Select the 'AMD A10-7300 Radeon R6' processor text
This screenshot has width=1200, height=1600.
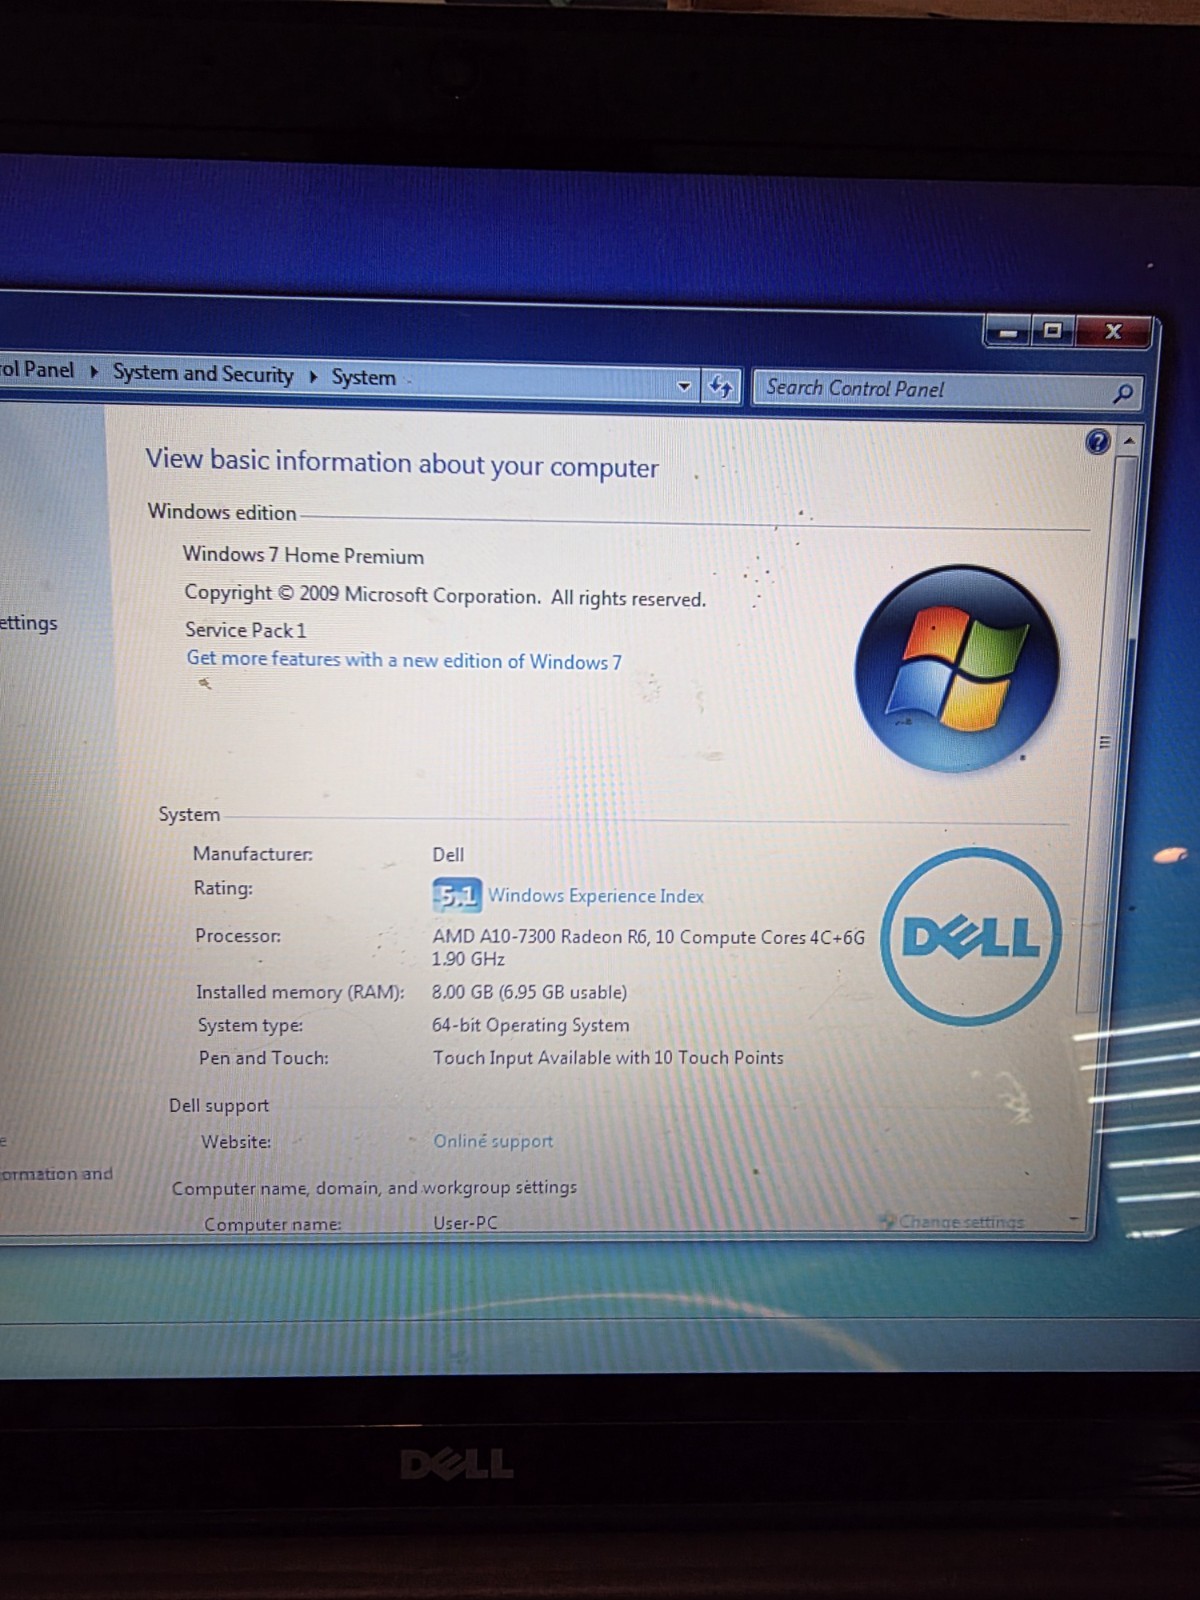[540, 937]
